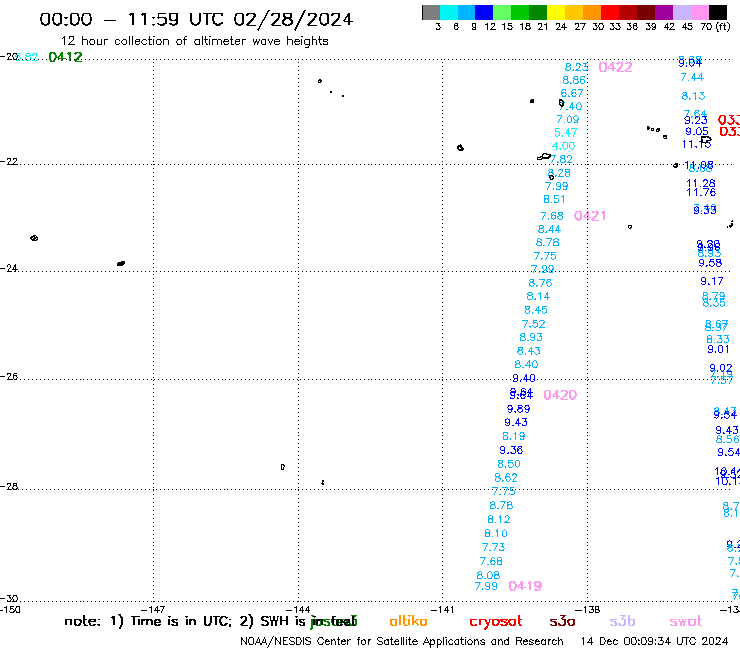Viewport: 740px width, 650px height.
Task: Click the wave height value 9.05
Action: point(697,132)
